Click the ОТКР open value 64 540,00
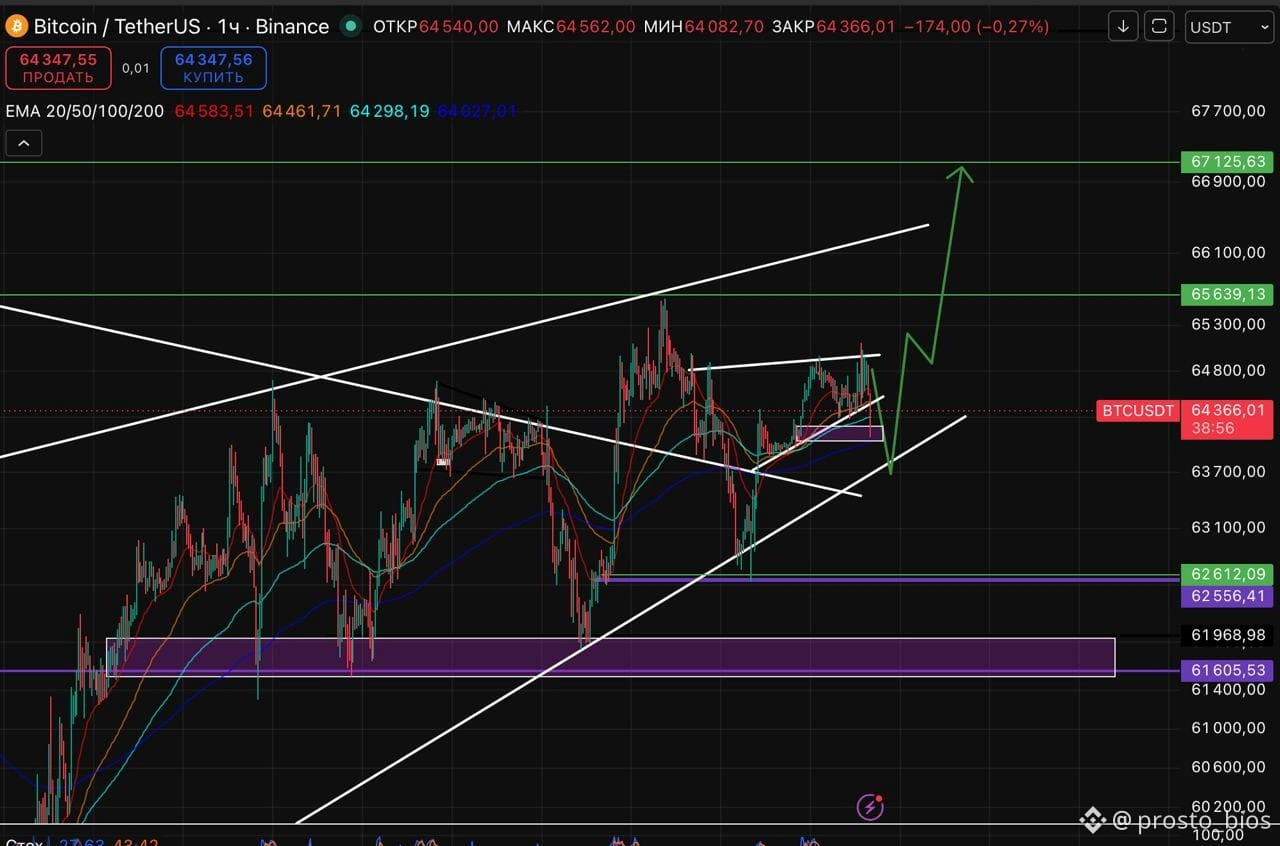1280x846 pixels. (x=459, y=27)
